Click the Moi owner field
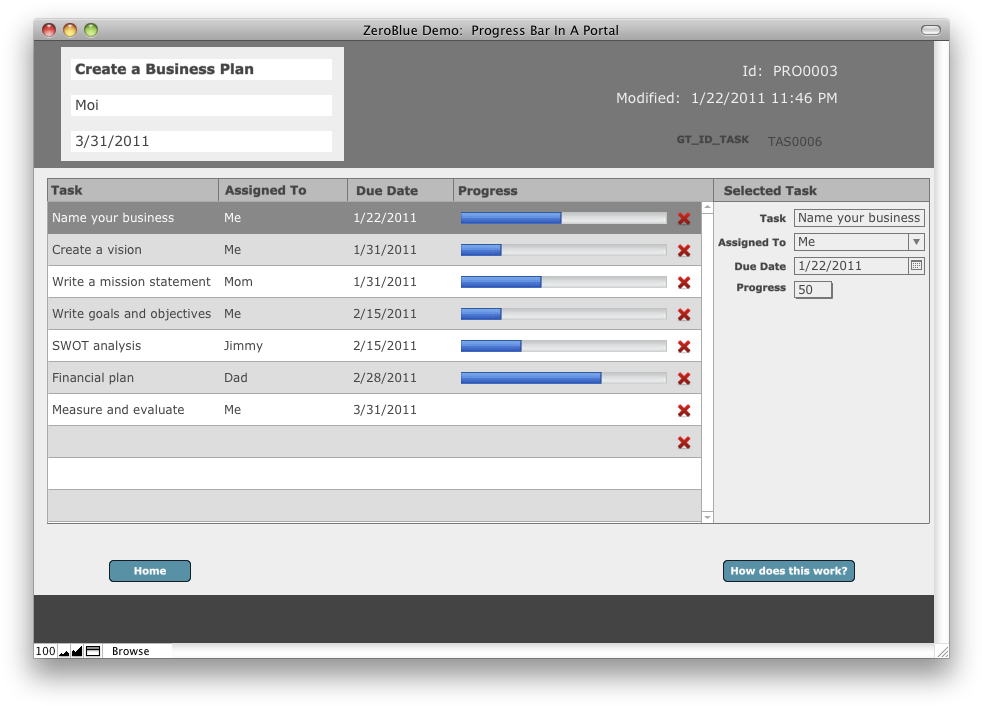 point(201,105)
